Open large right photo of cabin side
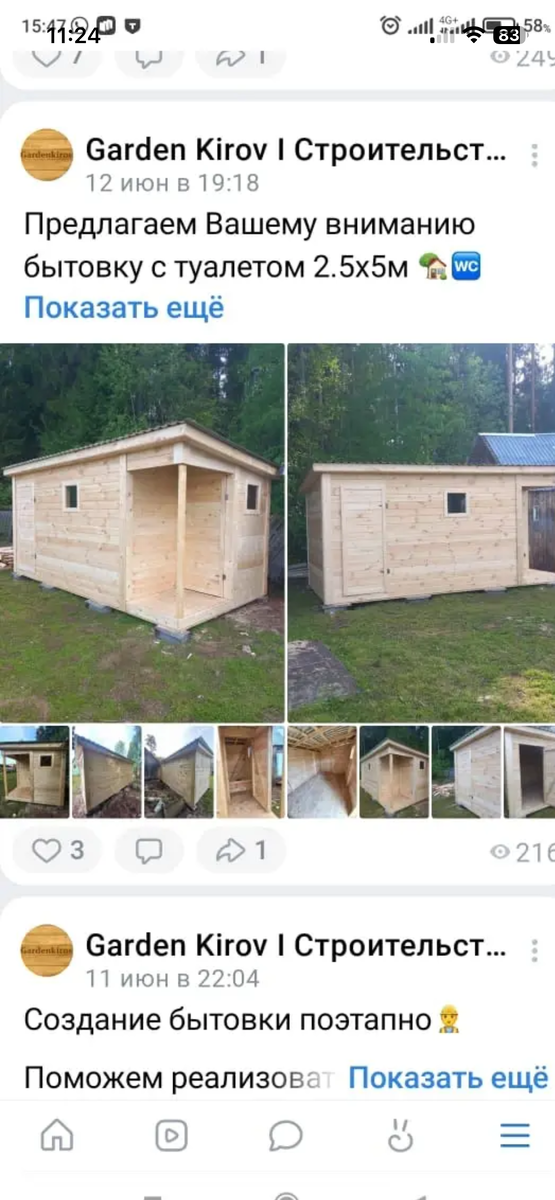 422,533
